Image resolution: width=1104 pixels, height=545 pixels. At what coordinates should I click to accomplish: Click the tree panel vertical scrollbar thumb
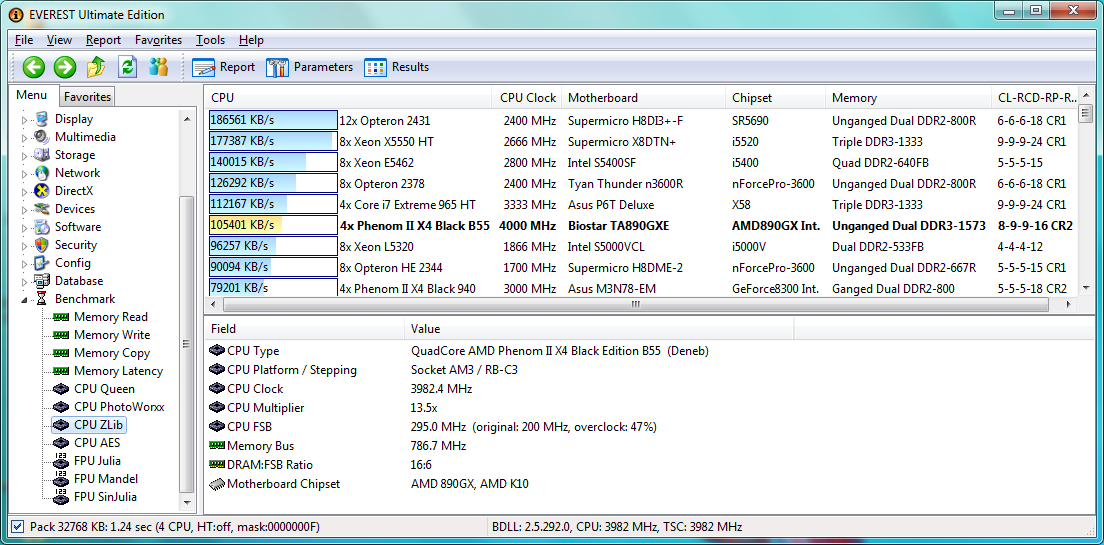(187, 344)
